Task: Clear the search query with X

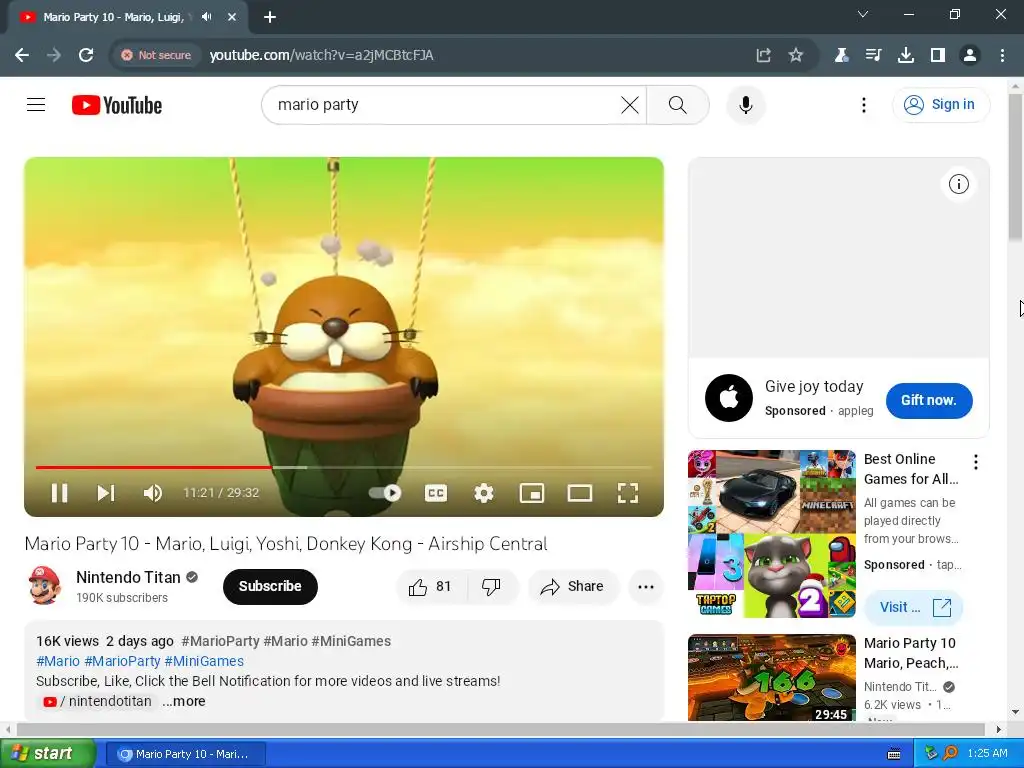Action: click(x=630, y=104)
